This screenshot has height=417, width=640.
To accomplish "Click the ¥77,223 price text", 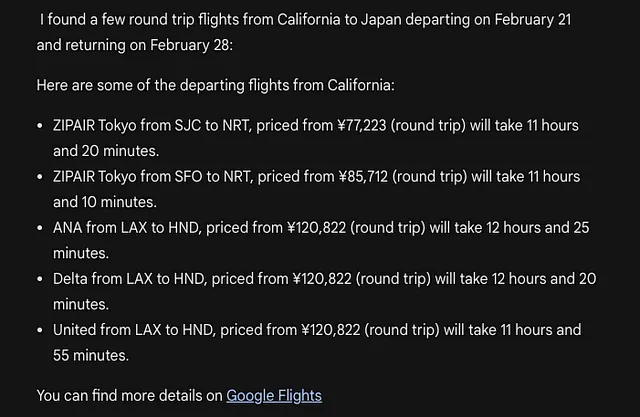I will 362,126.
